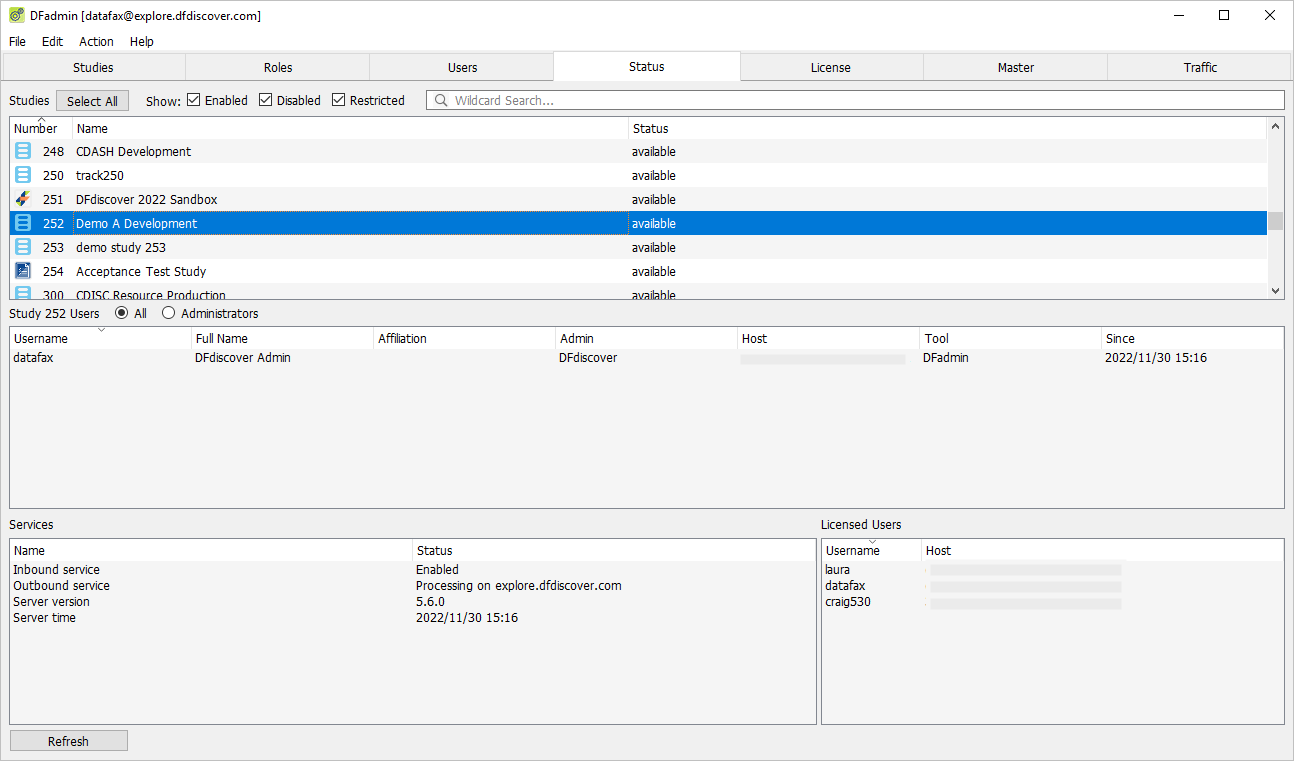Click the Outbound service row
Image resolution: width=1294 pixels, height=761 pixels.
coord(413,585)
